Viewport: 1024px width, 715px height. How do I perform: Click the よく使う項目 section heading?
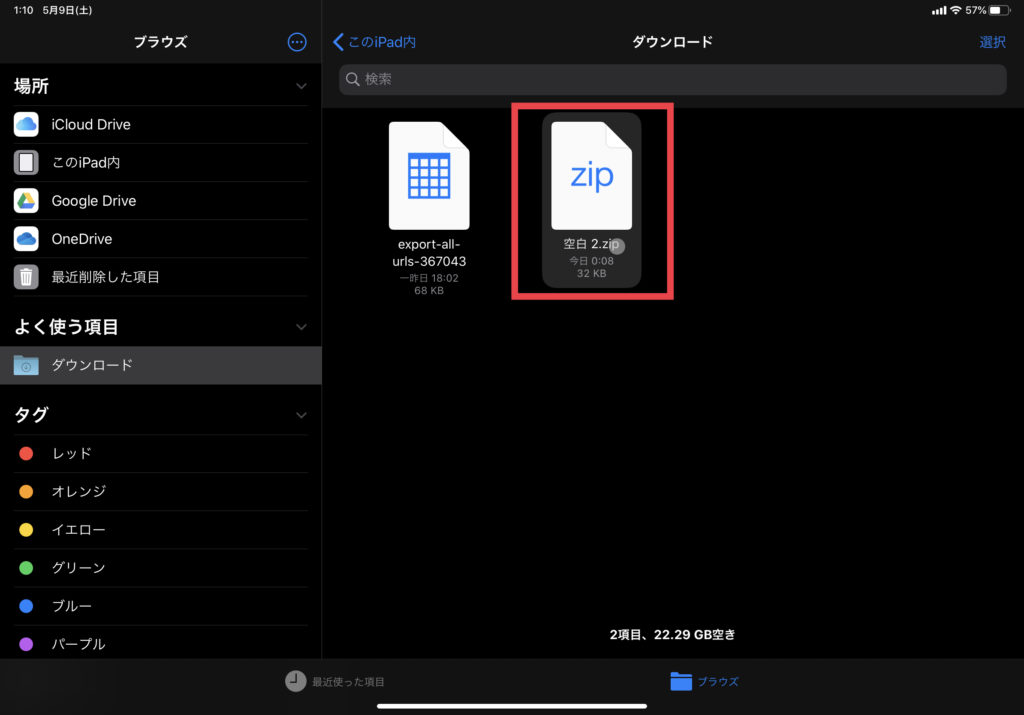tap(66, 326)
